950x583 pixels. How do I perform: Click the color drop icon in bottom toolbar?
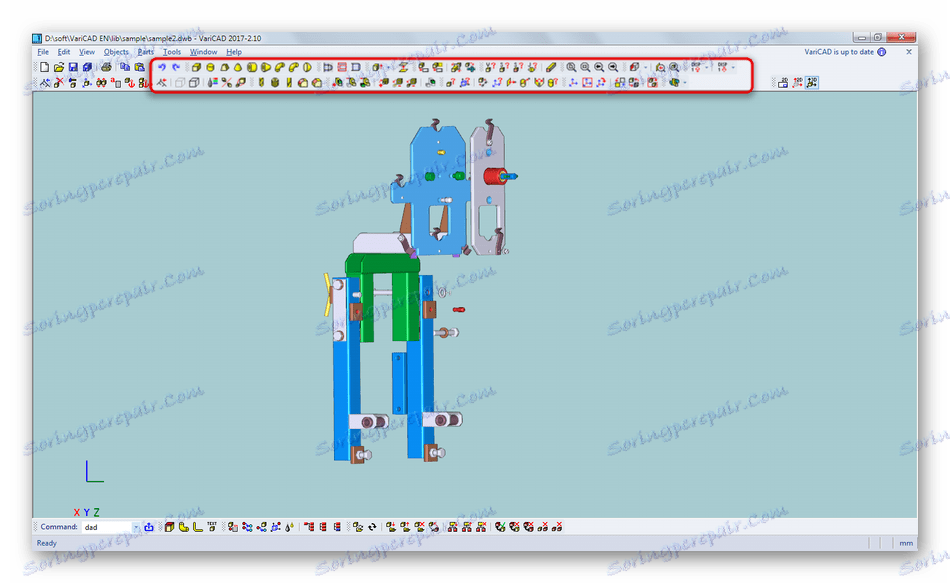[290, 527]
